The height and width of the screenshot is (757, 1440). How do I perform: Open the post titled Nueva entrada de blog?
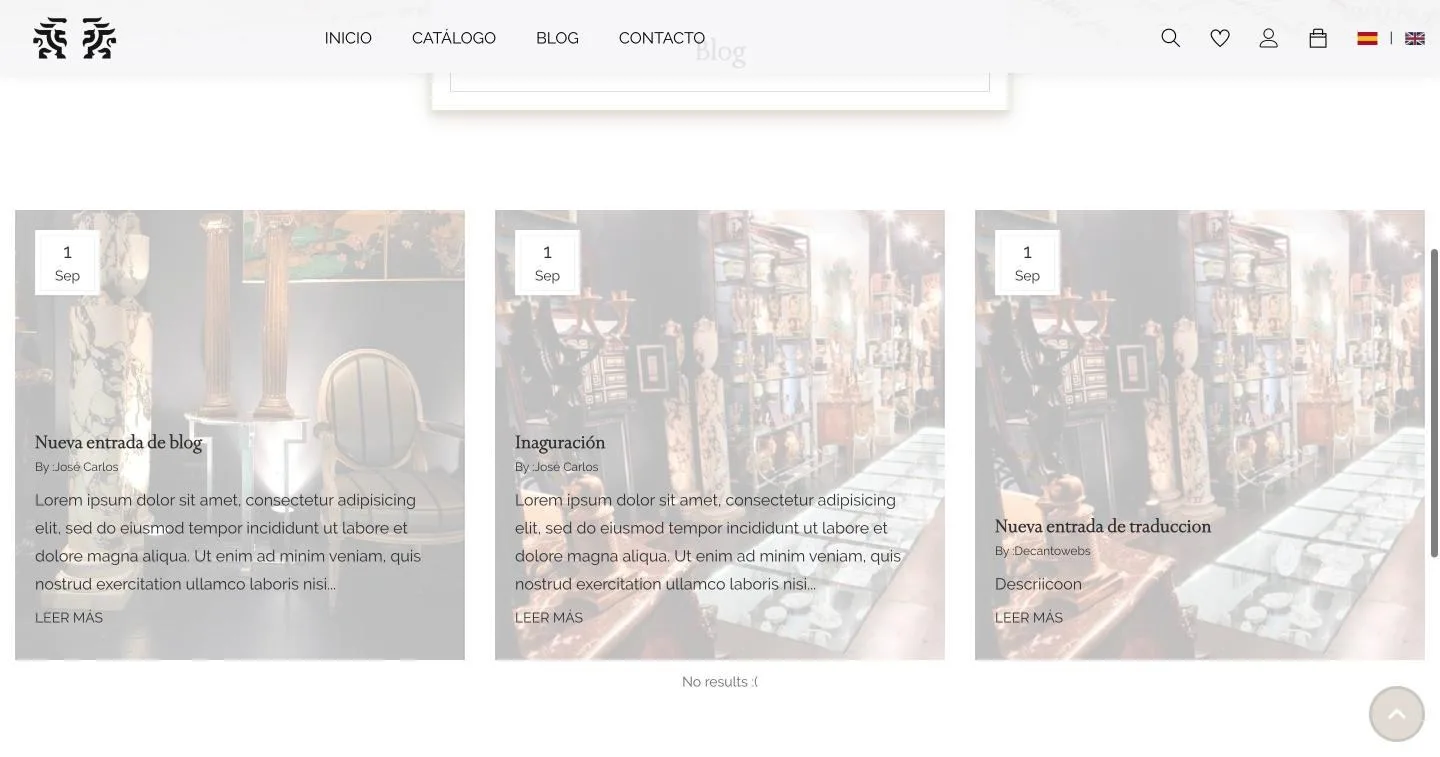coord(118,442)
